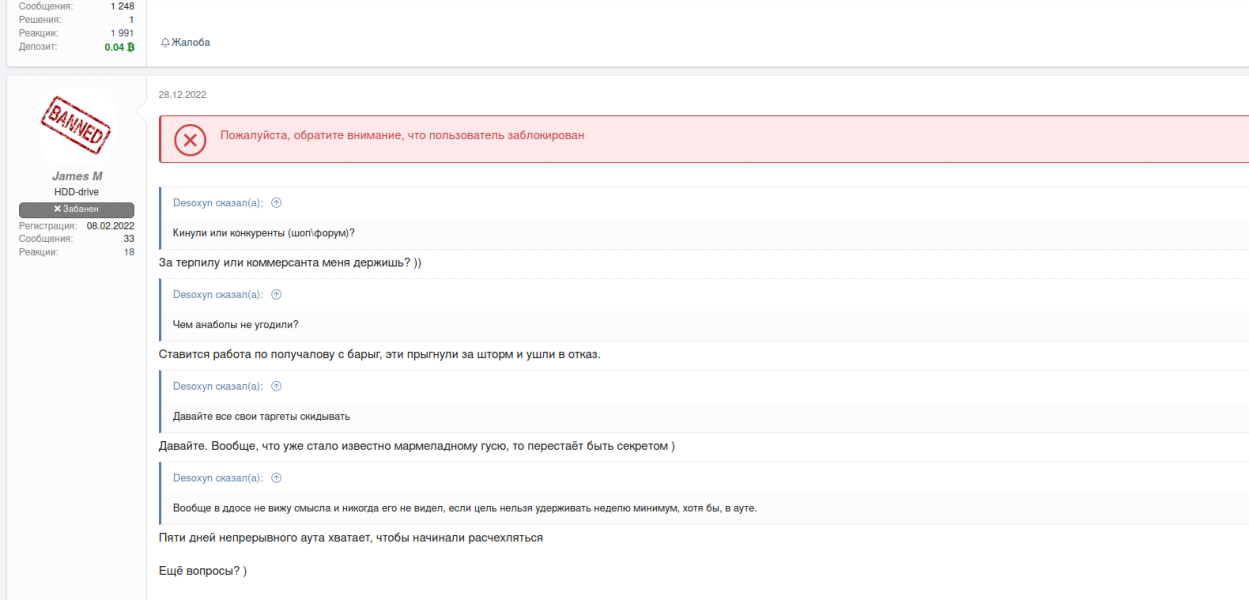Expand the quote 'Кинули или конкуренты (шоп\форум)?'
This screenshot has height=600, width=1249.
(x=264, y=233)
